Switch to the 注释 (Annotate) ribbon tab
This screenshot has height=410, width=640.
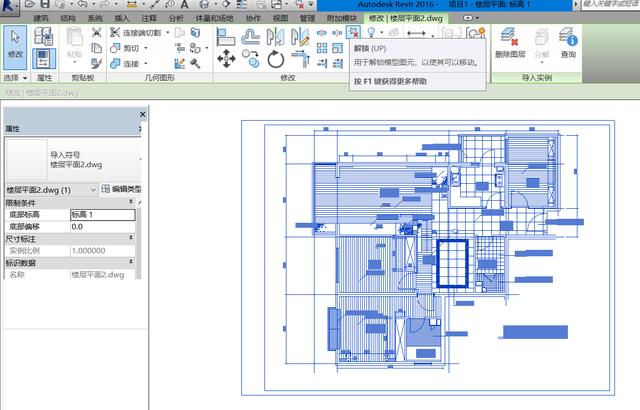click(148, 18)
